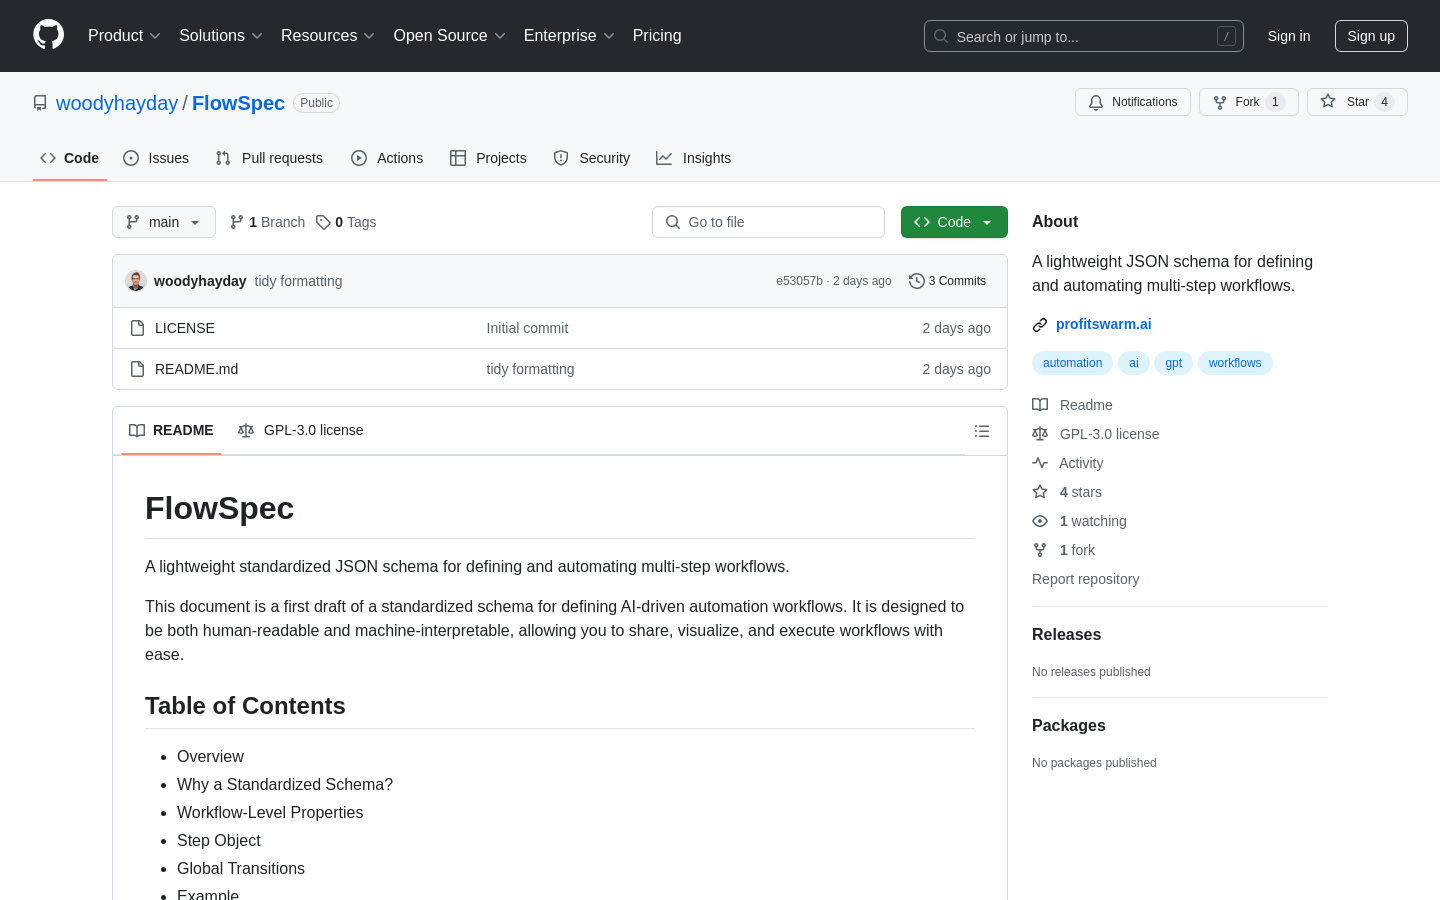
Task: Open the GitHub homepage logo
Action: coord(48,35)
